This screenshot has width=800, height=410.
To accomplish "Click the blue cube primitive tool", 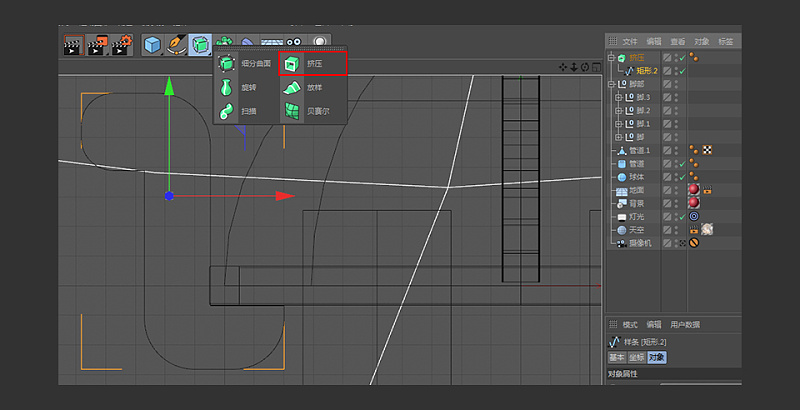I will [152, 45].
